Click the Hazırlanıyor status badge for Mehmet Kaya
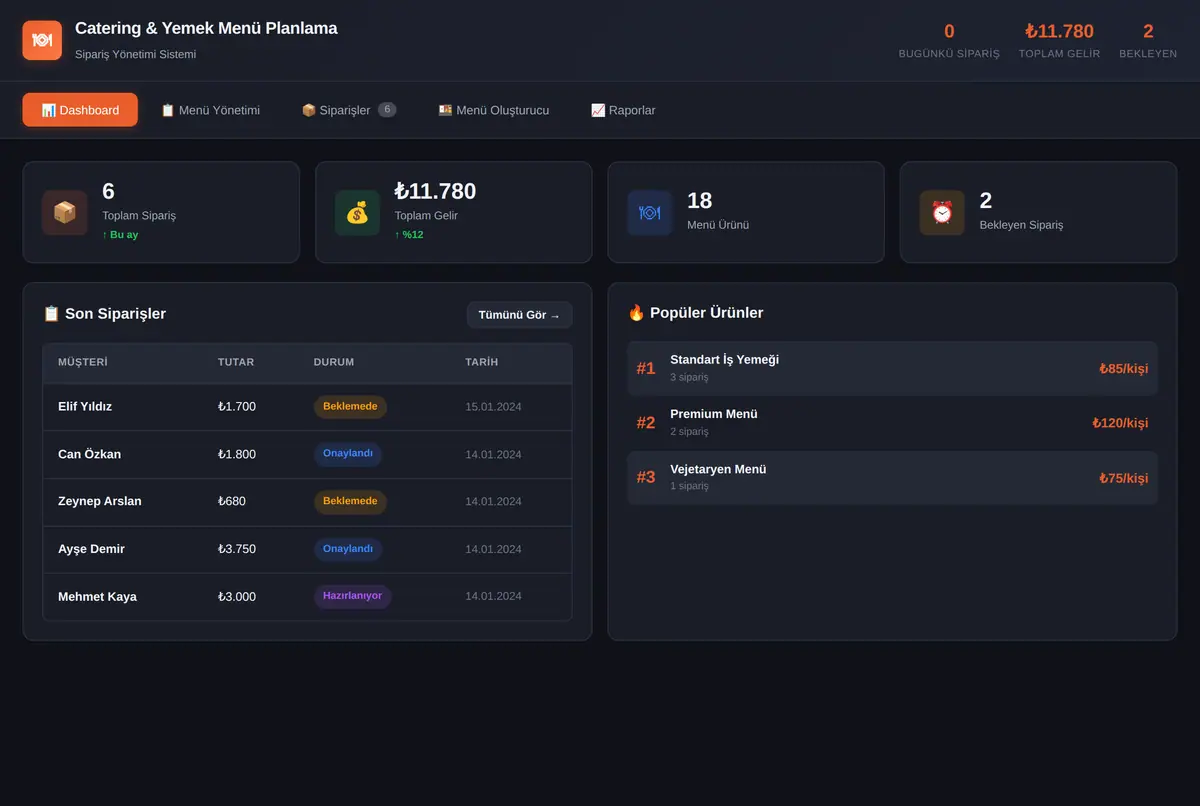Viewport: 1200px width, 806px height. pos(352,597)
